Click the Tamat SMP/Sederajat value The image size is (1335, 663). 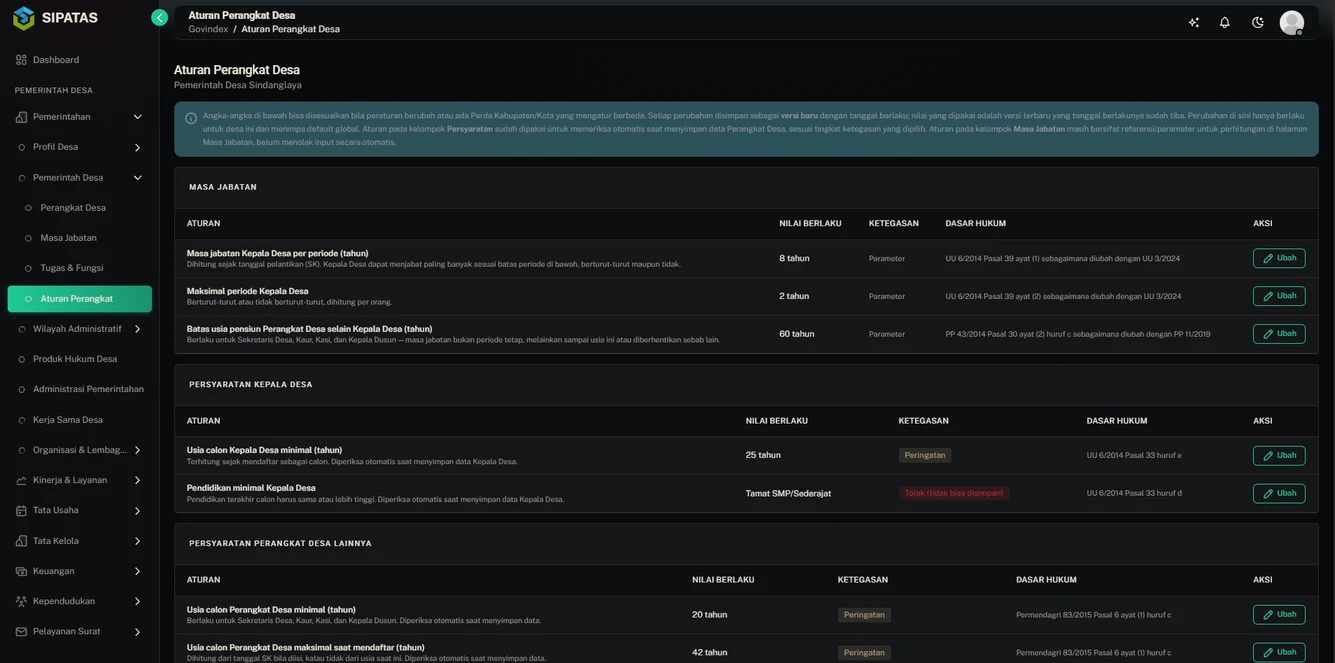[788, 493]
